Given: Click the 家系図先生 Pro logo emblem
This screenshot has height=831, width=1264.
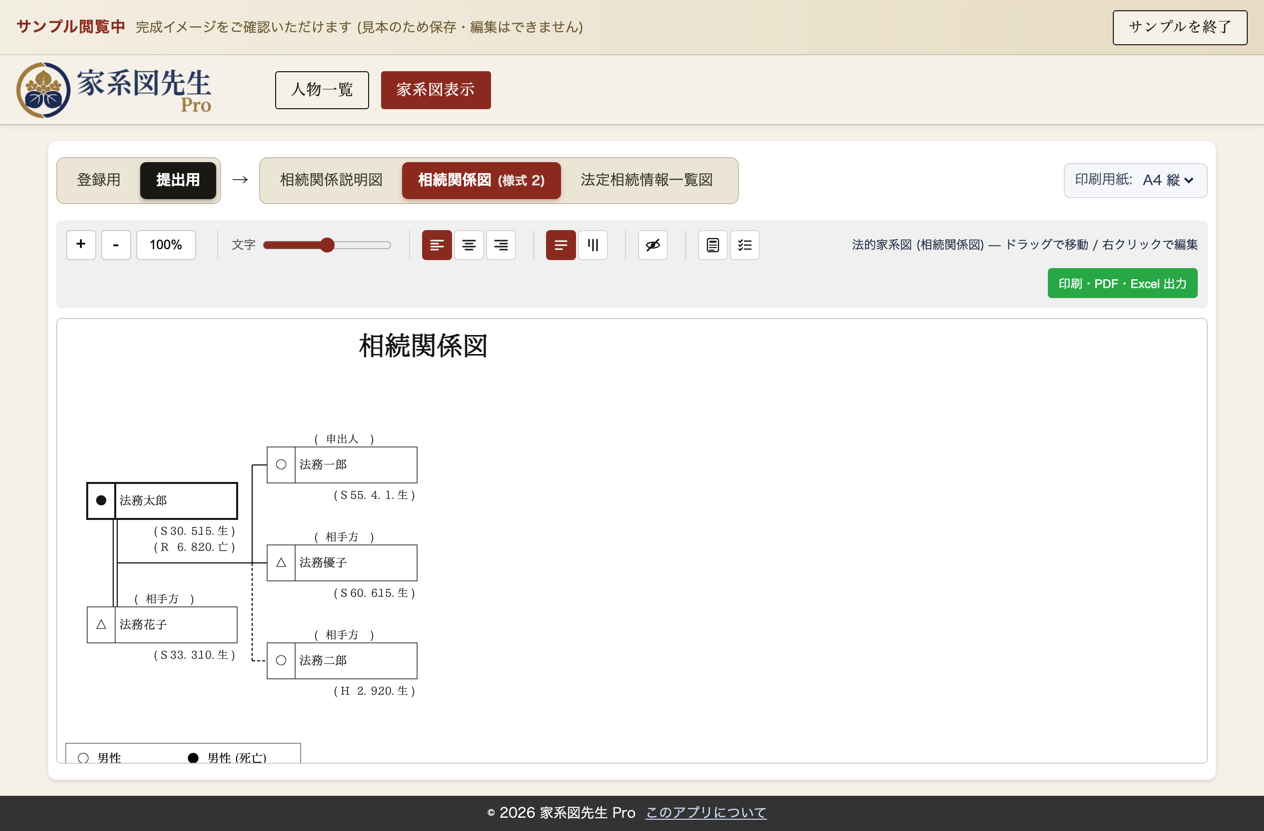Looking at the screenshot, I should 43,90.
